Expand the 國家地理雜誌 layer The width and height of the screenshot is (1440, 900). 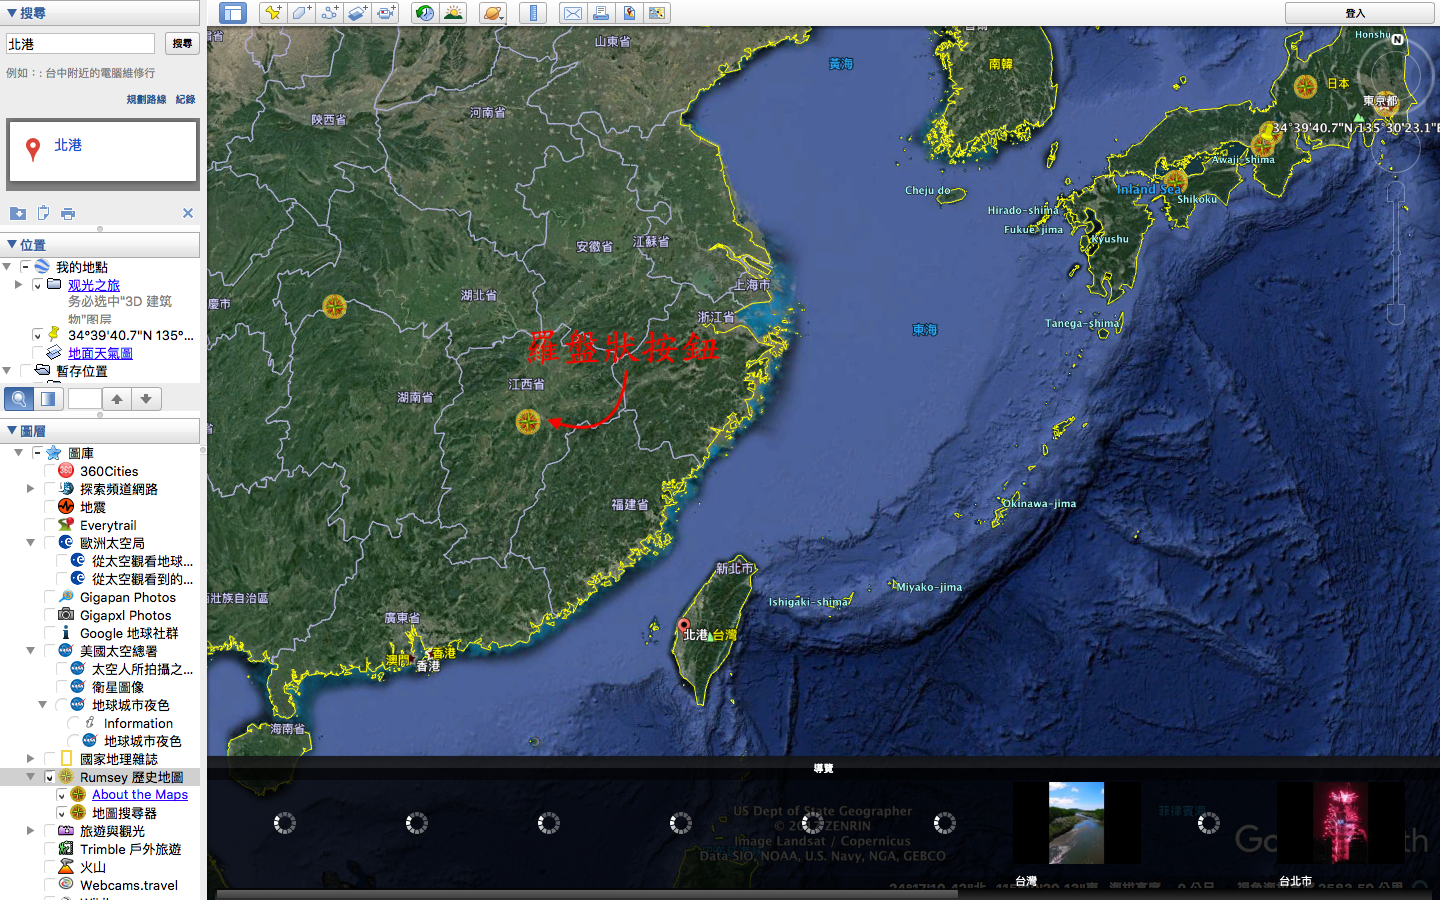click(30, 759)
